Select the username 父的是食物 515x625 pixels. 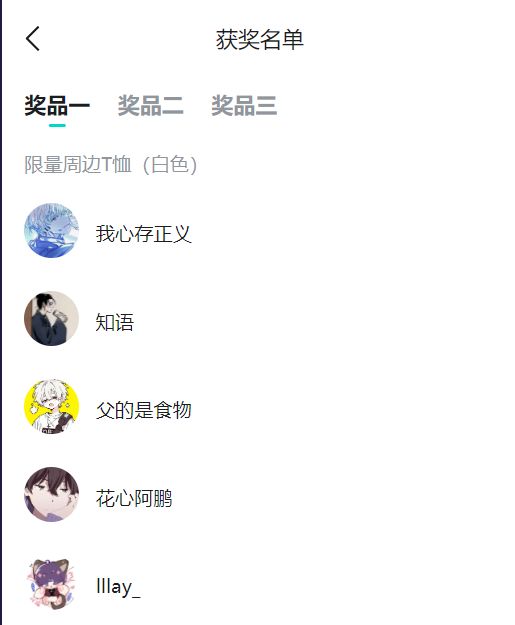pos(143,410)
